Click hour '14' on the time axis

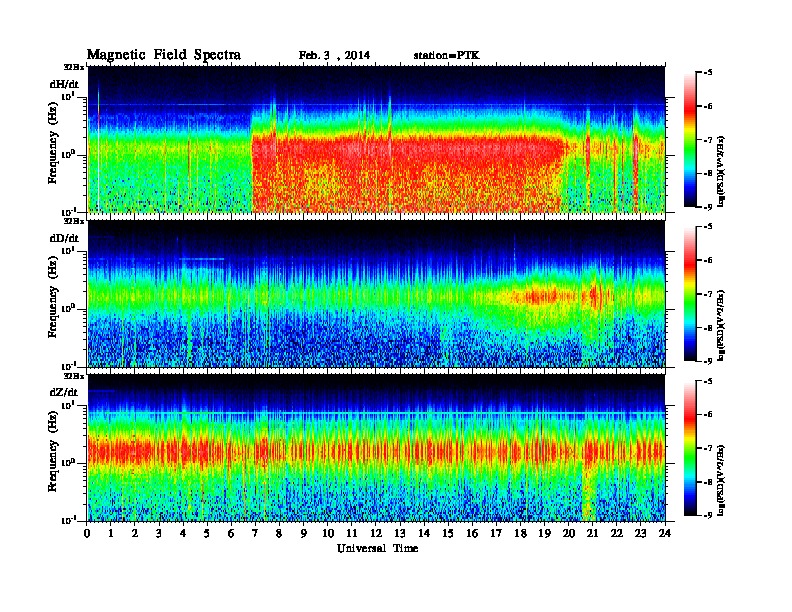[x=424, y=533]
